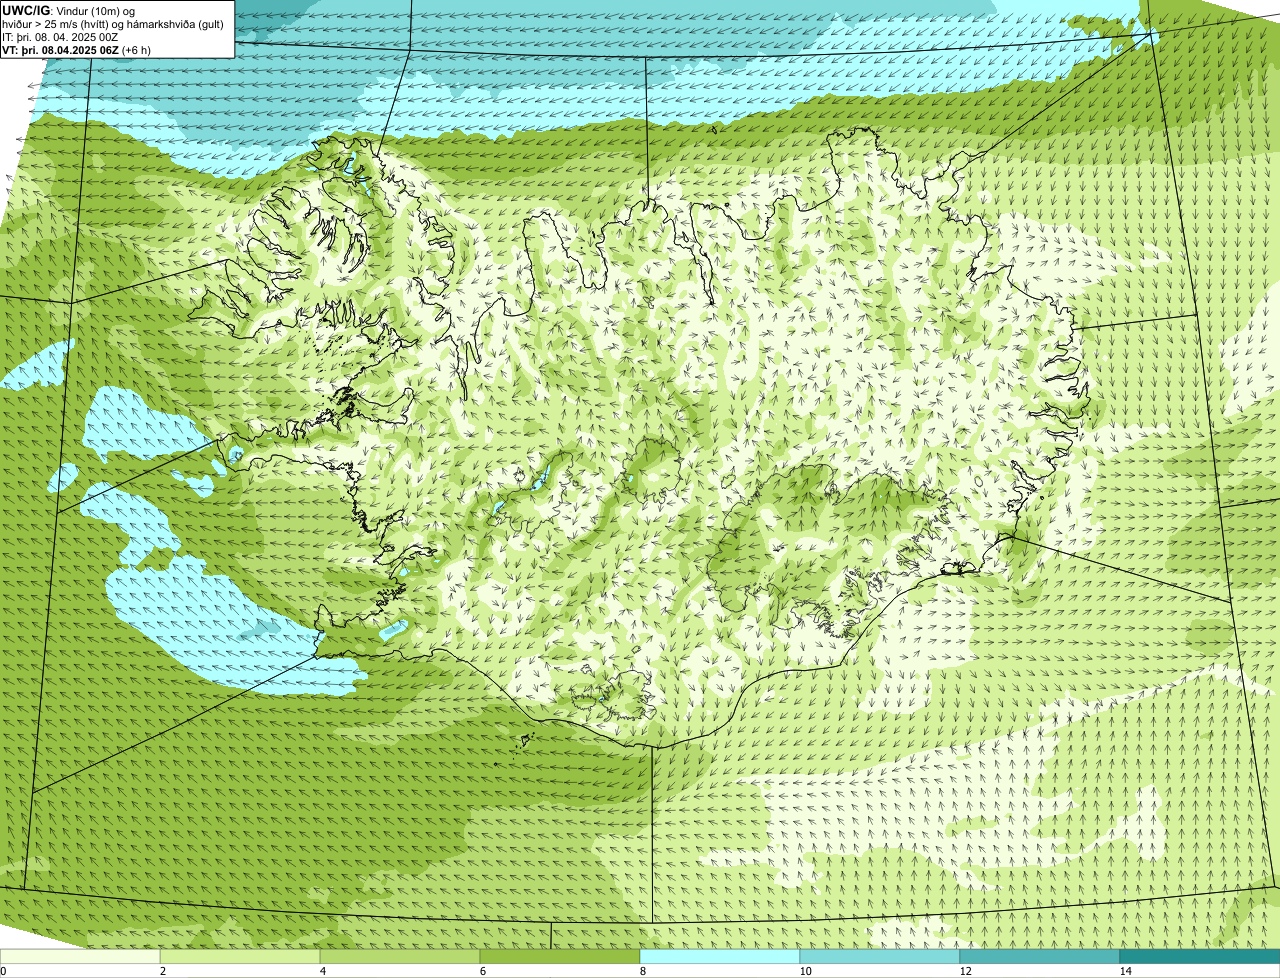Viewport: 1280px width, 978px height.
Task: Click the 'hviður > 25 m/s (hvítt)' description line
Action: click(113, 24)
